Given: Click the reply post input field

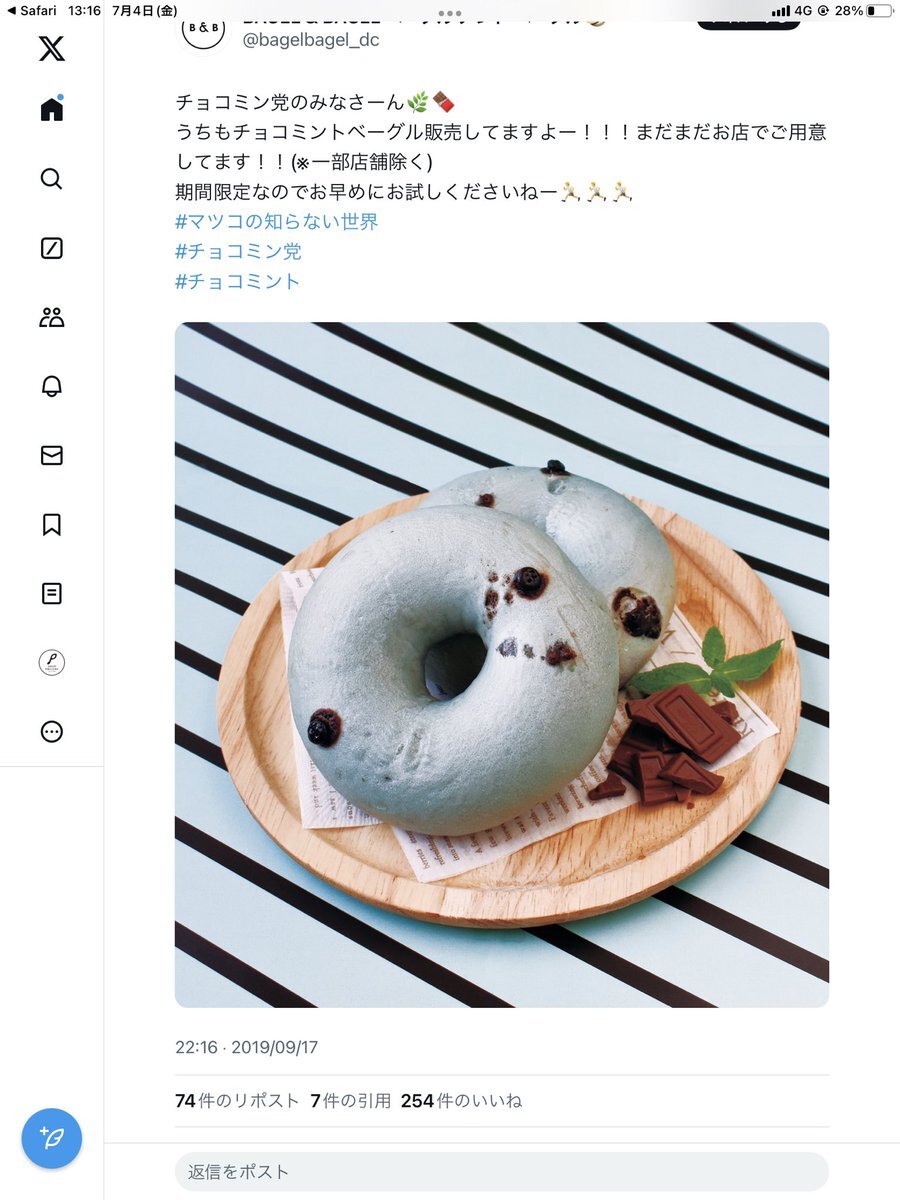Looking at the screenshot, I should click(502, 1172).
